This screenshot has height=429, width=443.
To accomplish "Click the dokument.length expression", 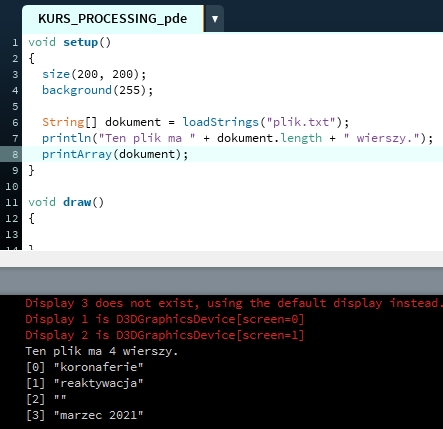I will tap(270, 138).
